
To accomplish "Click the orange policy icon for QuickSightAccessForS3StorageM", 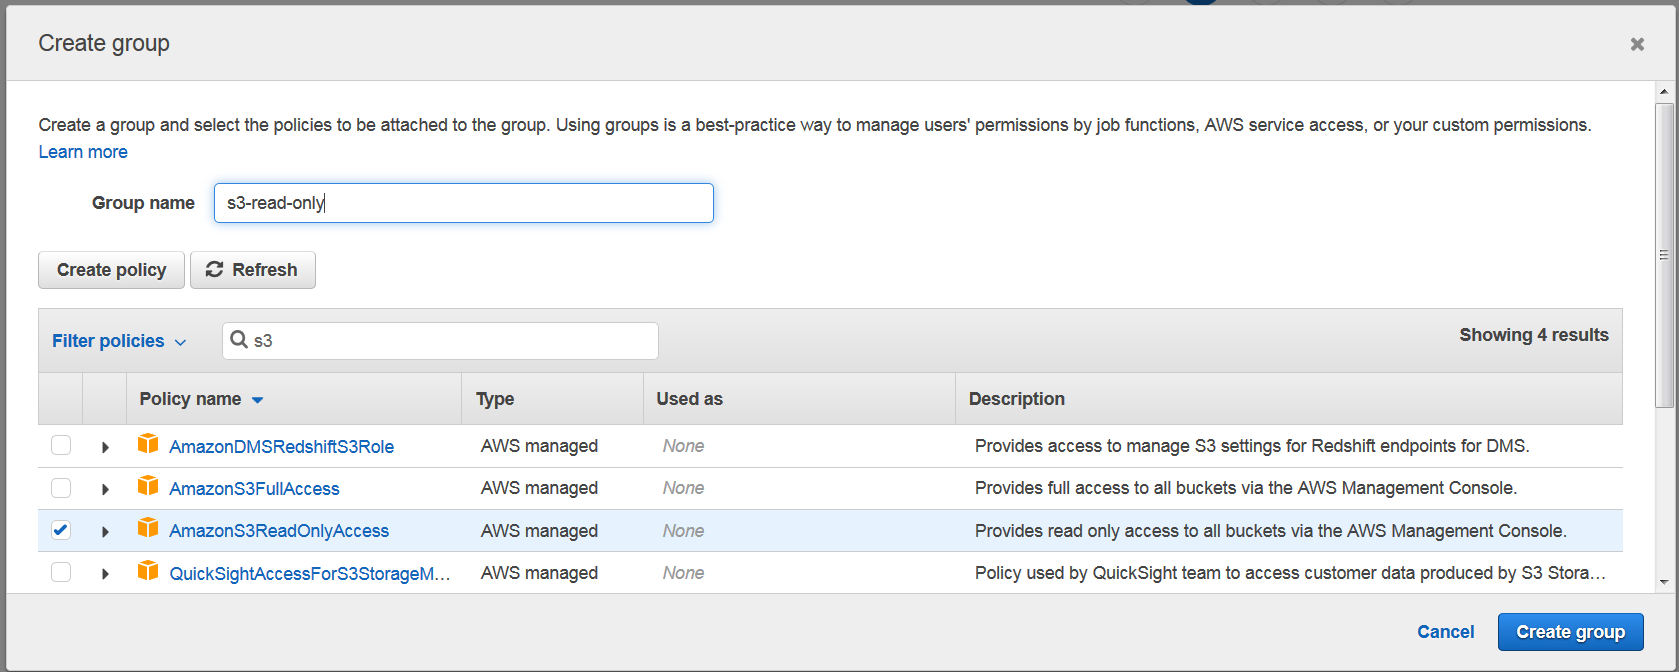I will (148, 571).
